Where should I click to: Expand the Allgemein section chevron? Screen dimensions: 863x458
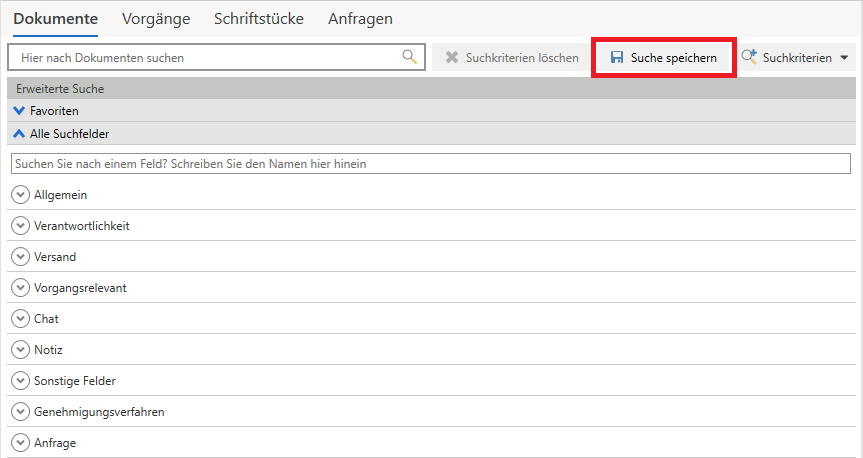20,194
